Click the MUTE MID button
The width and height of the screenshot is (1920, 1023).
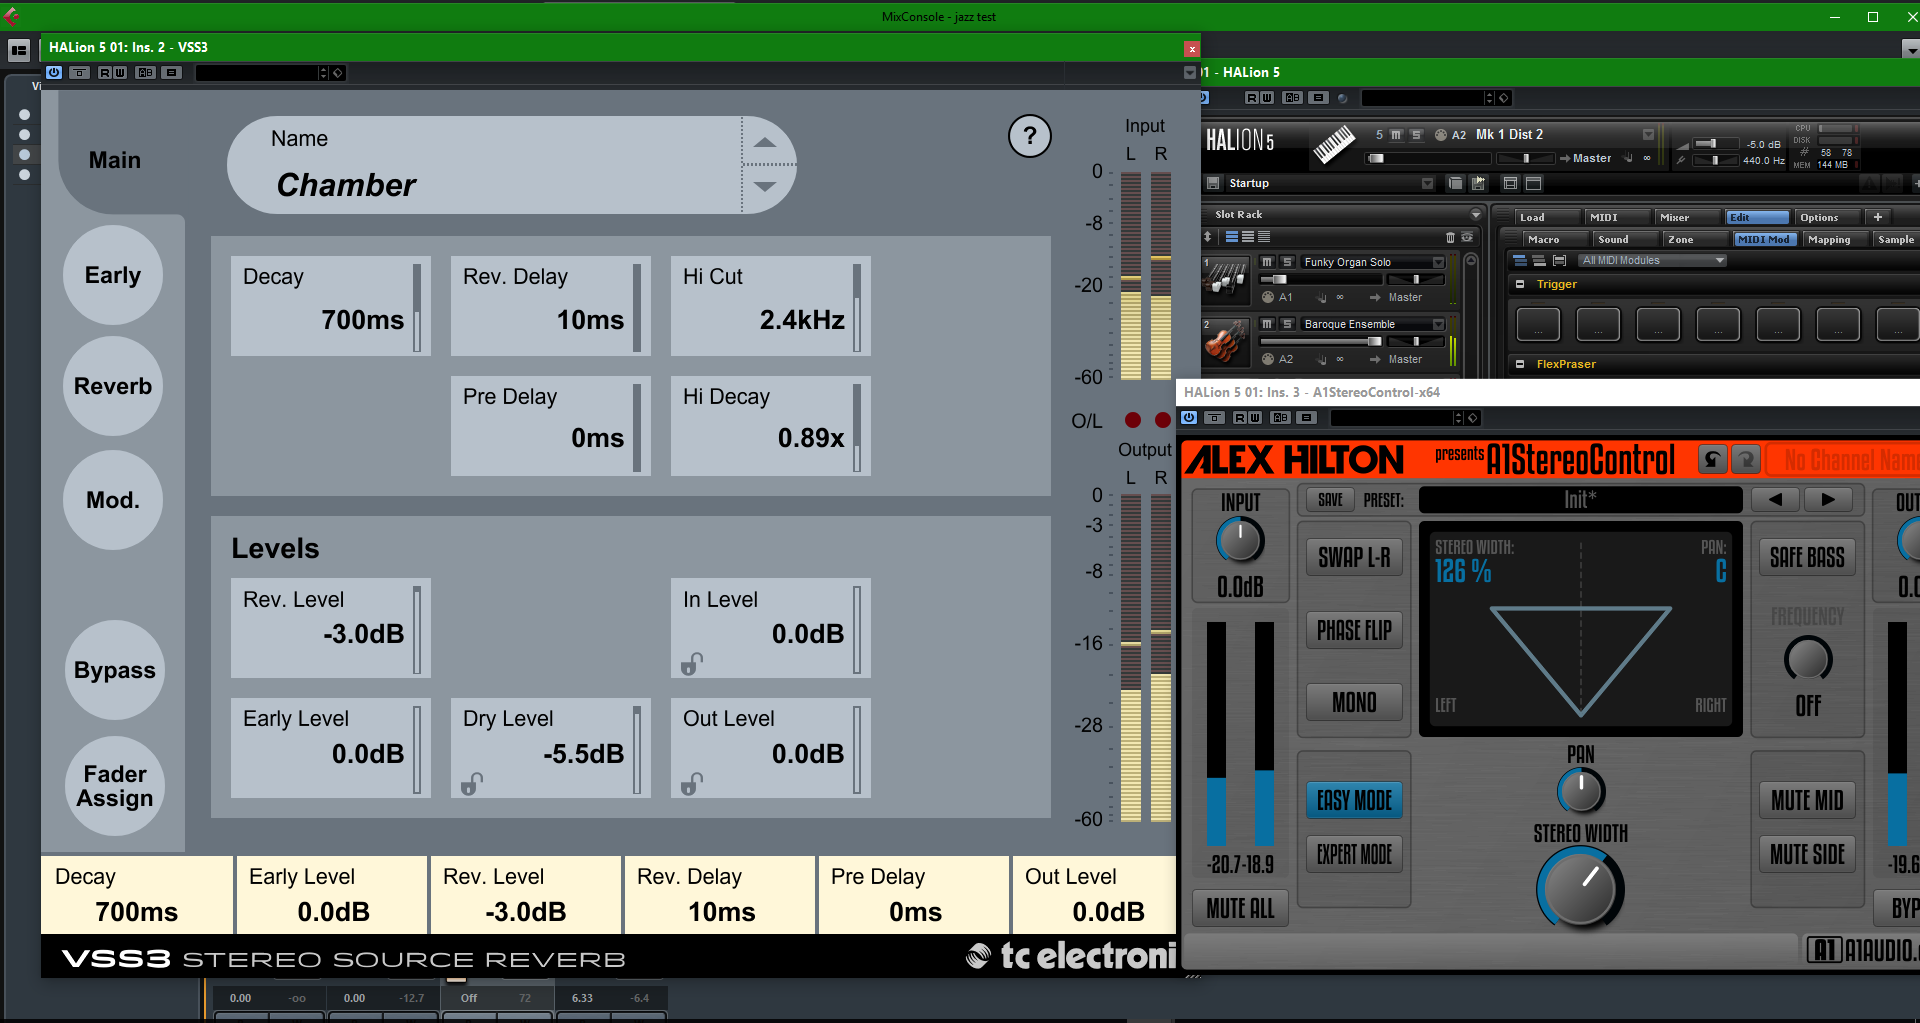pyautogui.click(x=1807, y=800)
